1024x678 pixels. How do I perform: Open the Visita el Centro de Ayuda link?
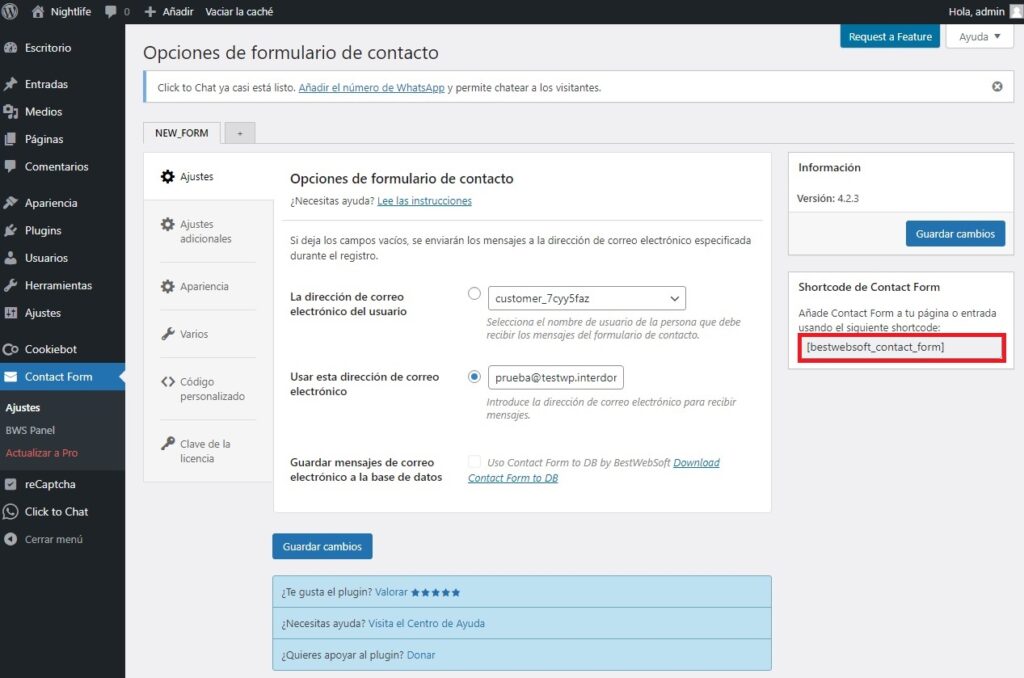[x=426, y=623]
